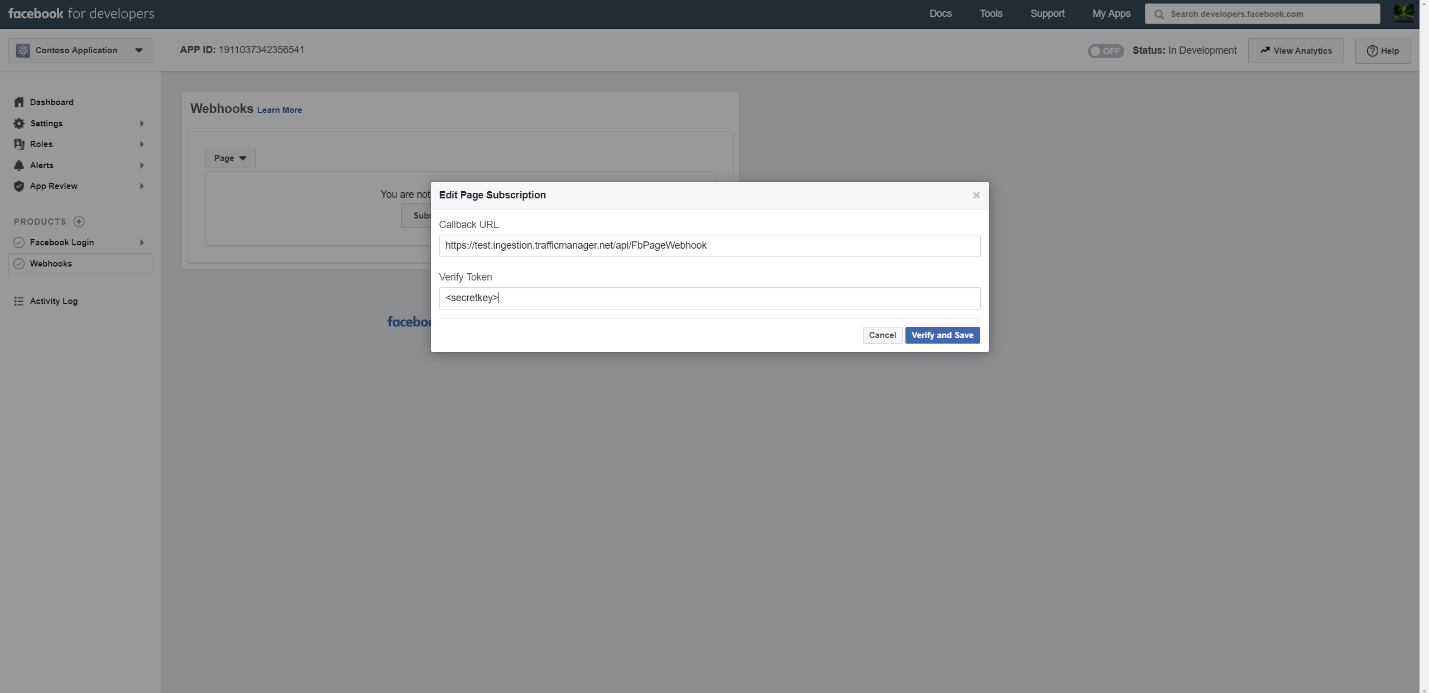Cancel the Edit Page Subscription dialog
The image size is (1429, 693).
(x=881, y=335)
